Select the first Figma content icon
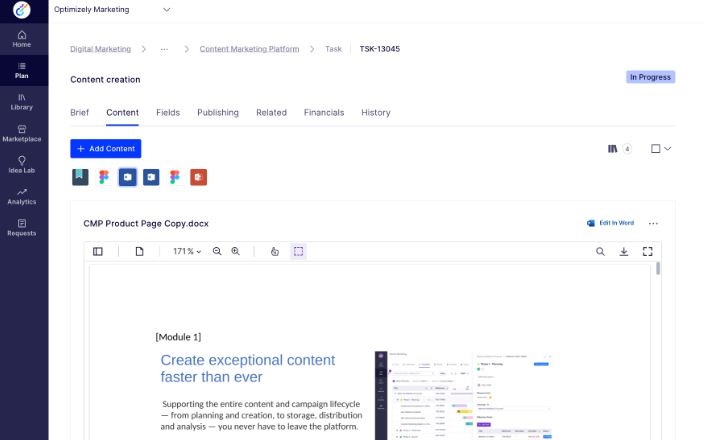The image size is (704, 440). [104, 177]
